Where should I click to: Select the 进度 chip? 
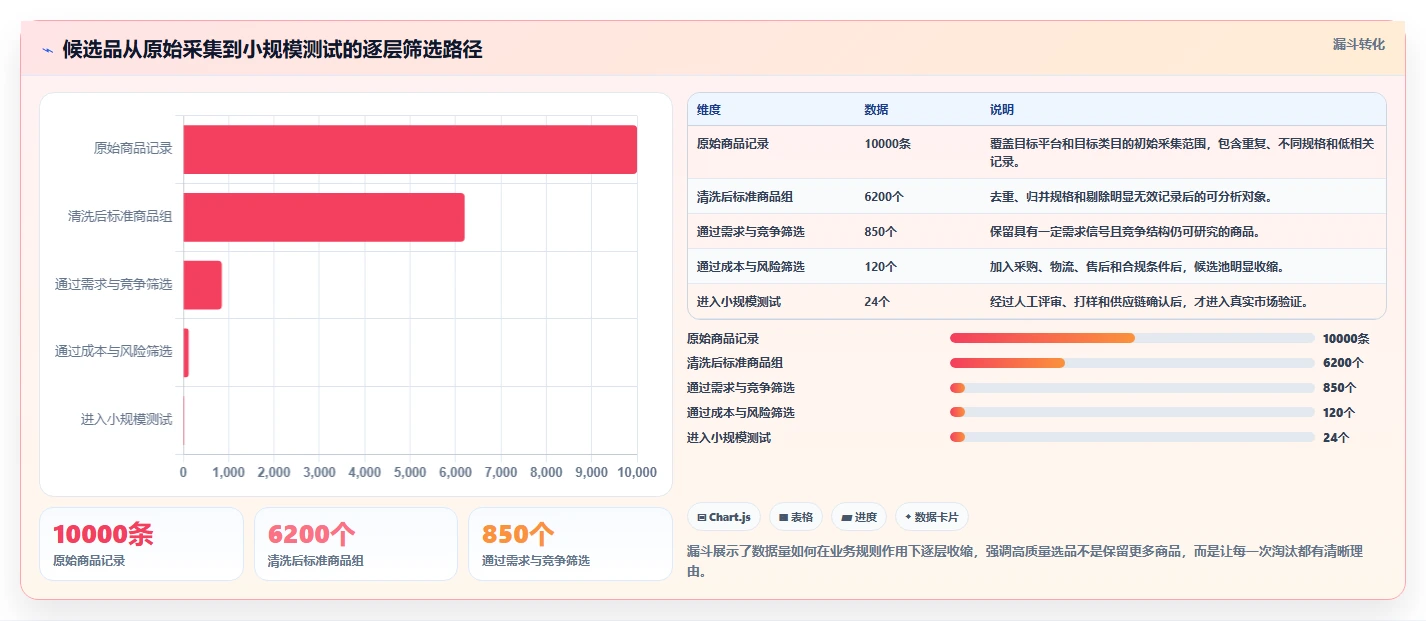point(859,517)
